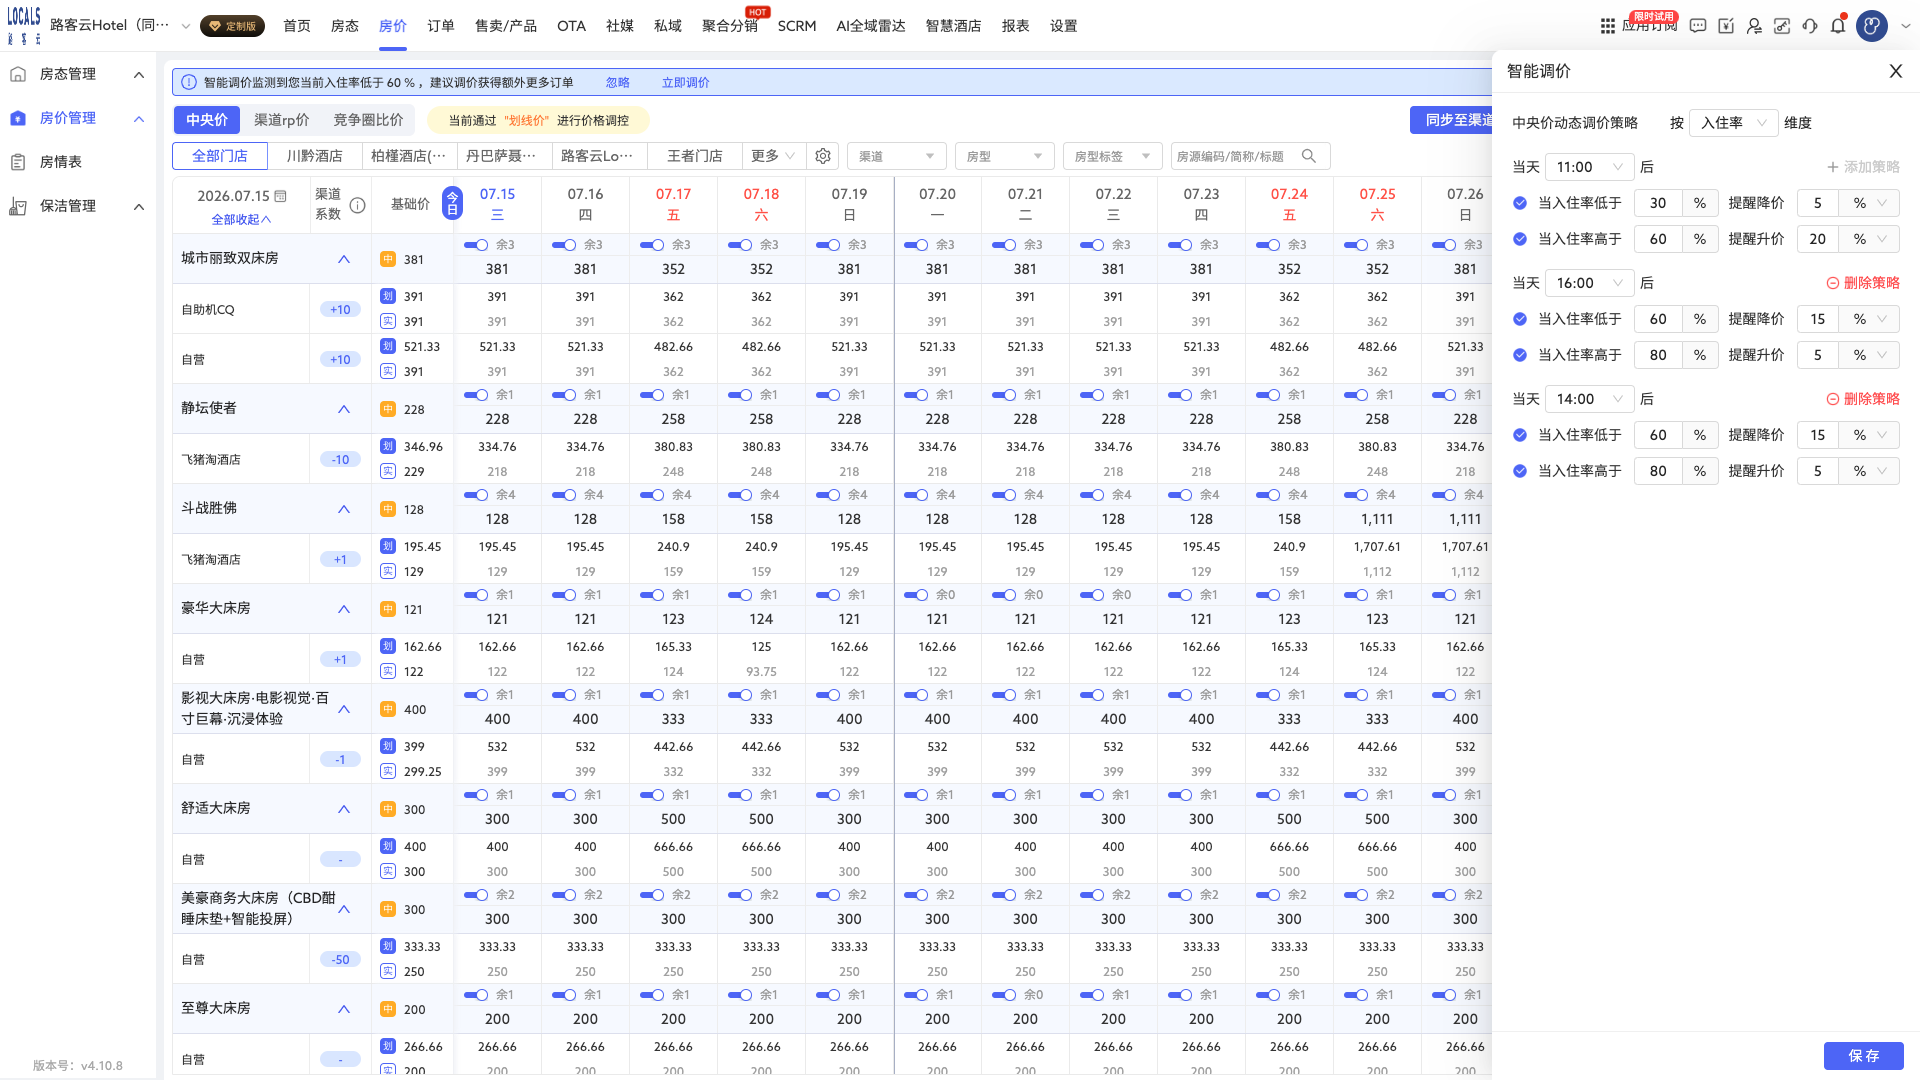Click 忽略 in the notice bar
The height and width of the screenshot is (1080, 1920).
tap(618, 83)
